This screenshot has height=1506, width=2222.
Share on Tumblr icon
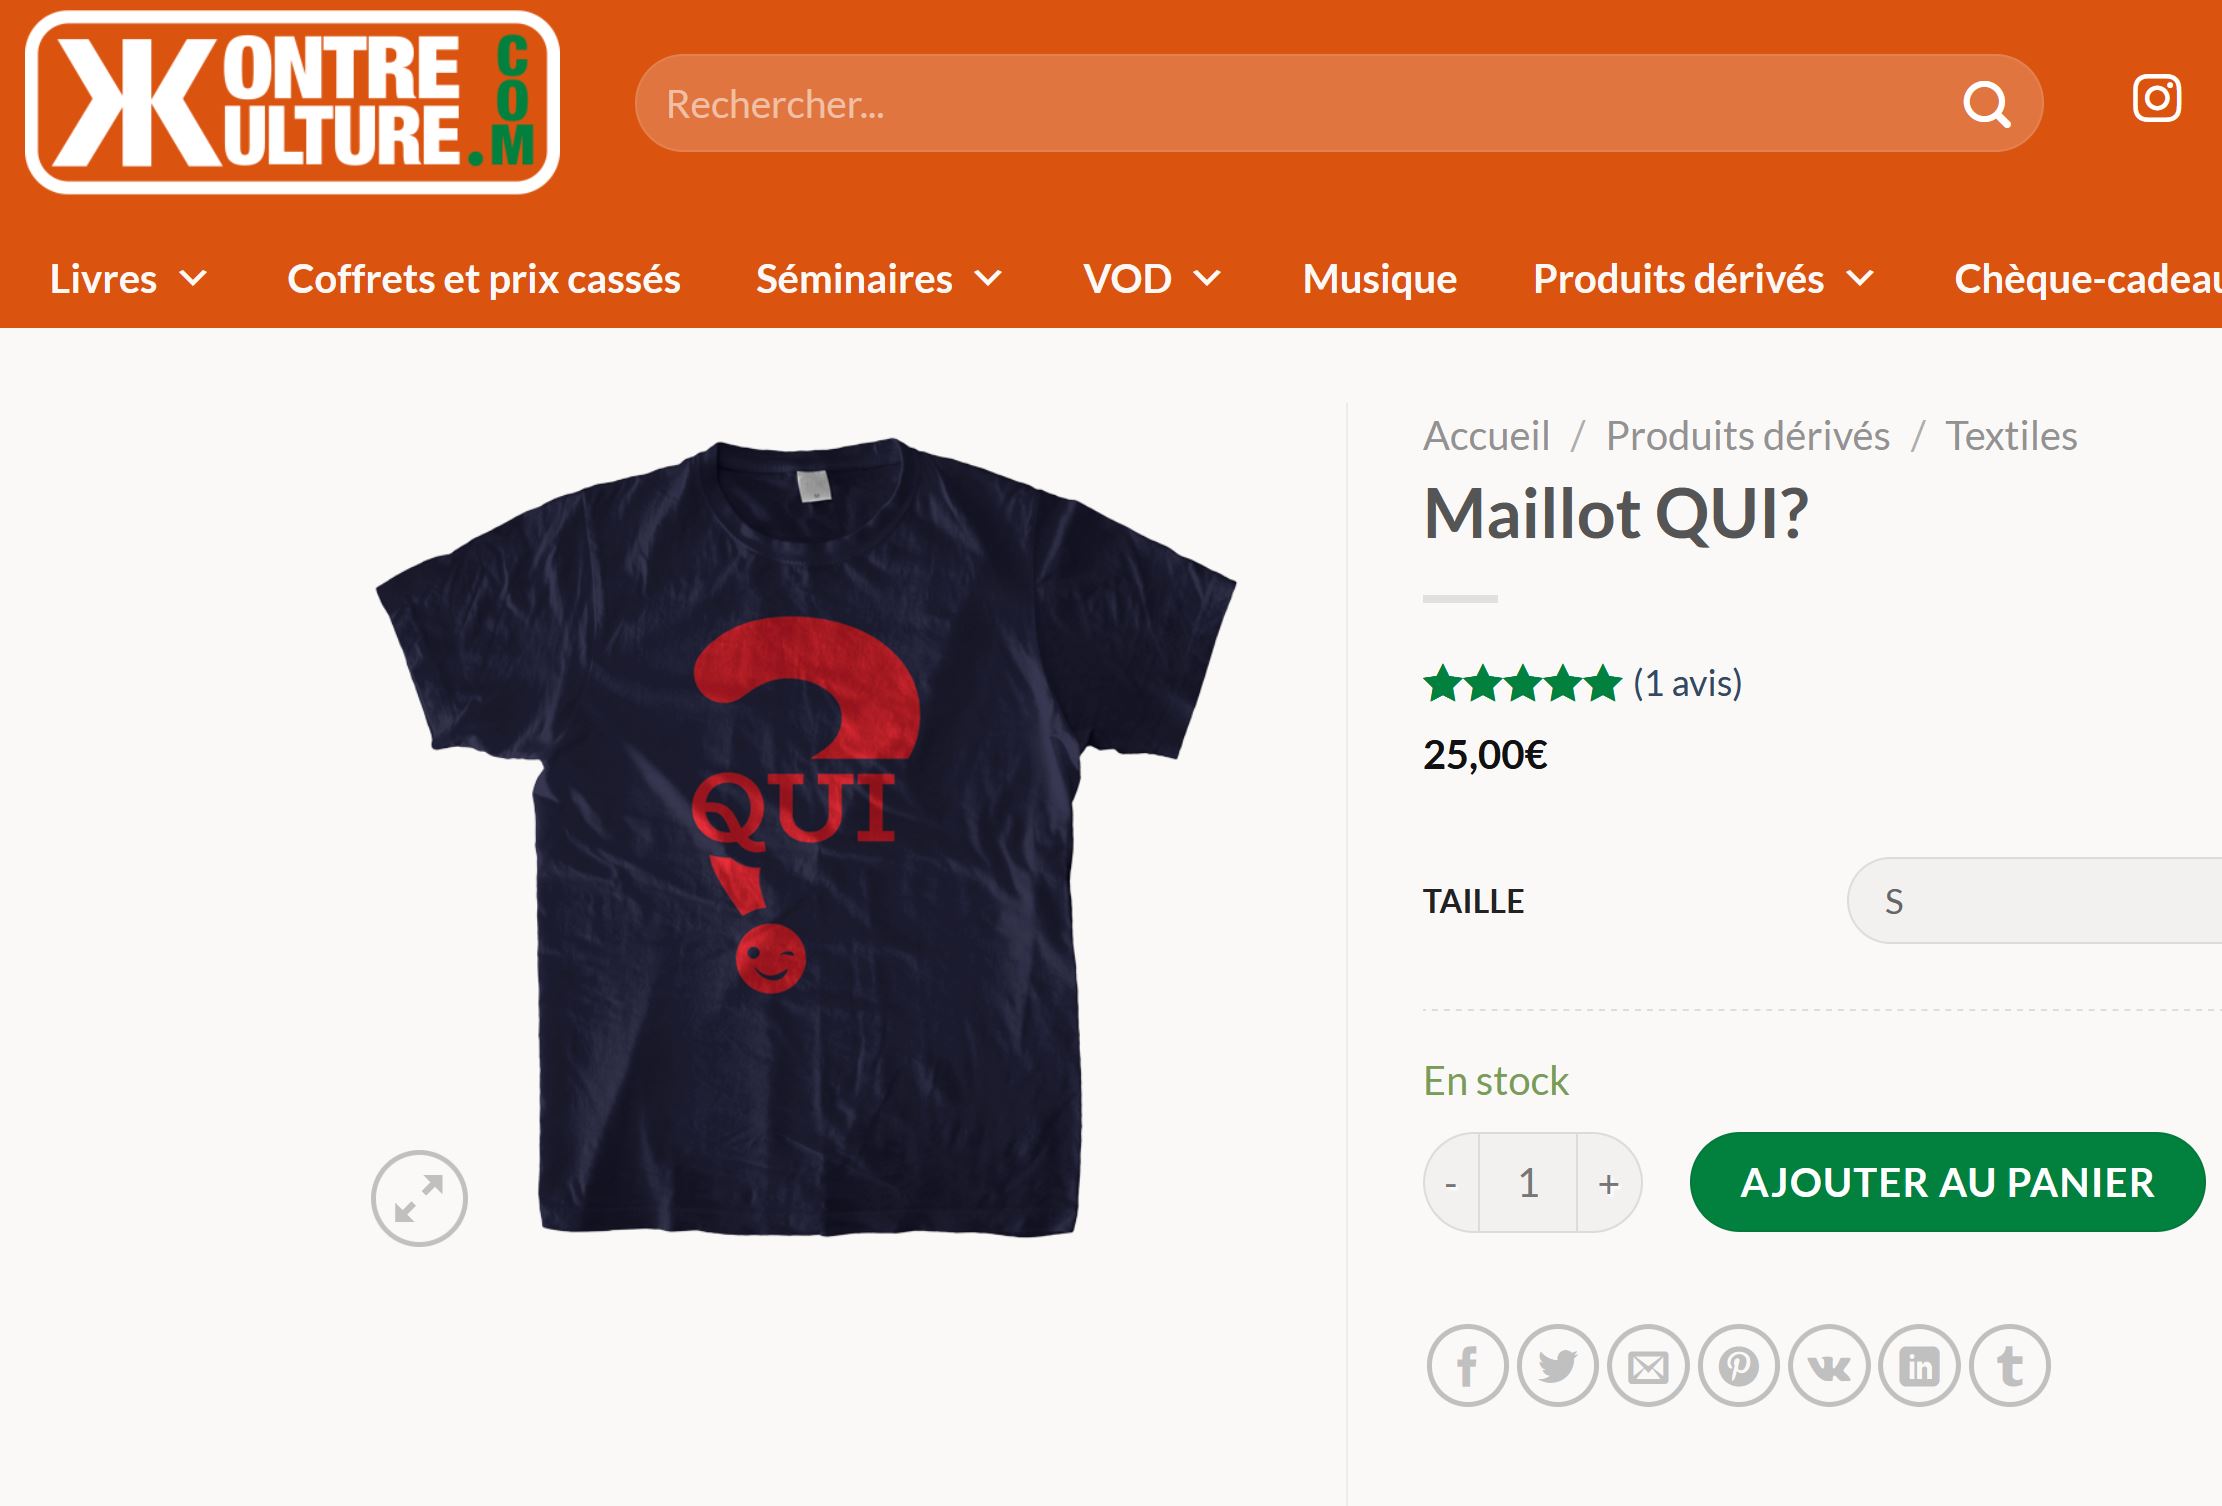coord(2010,1366)
